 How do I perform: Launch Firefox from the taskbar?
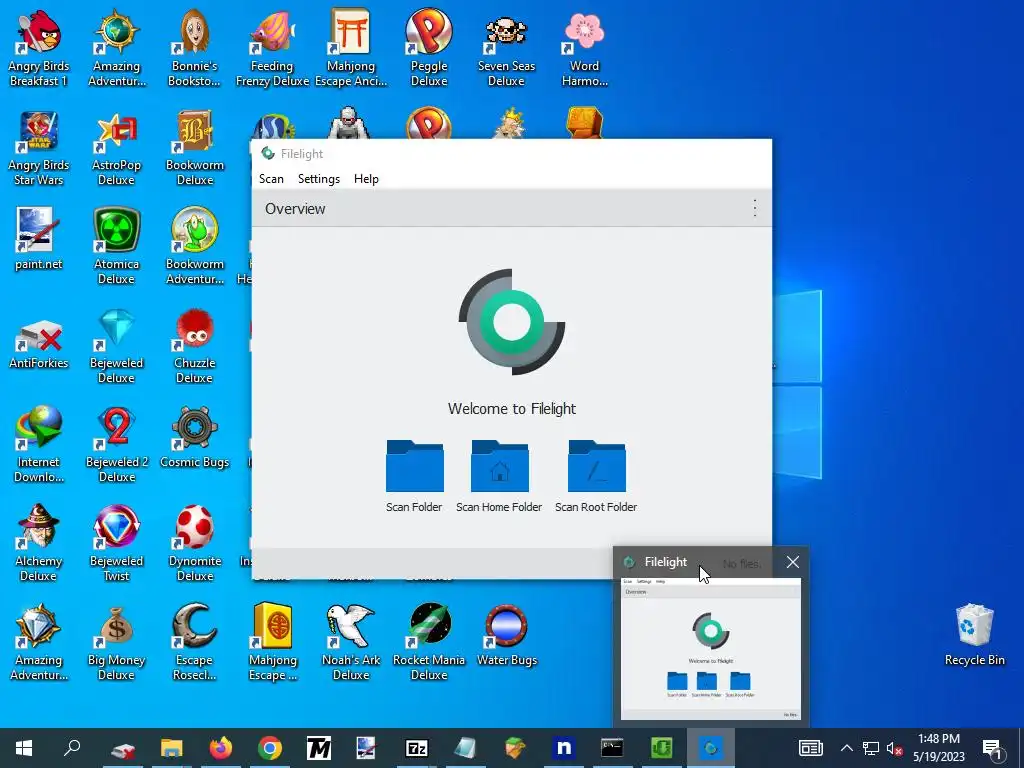[221, 748]
